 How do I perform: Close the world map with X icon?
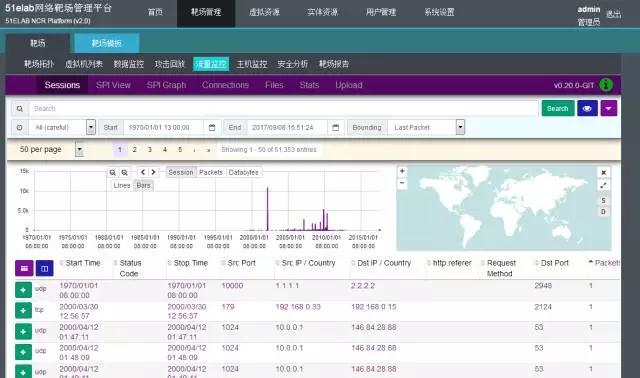click(x=603, y=173)
